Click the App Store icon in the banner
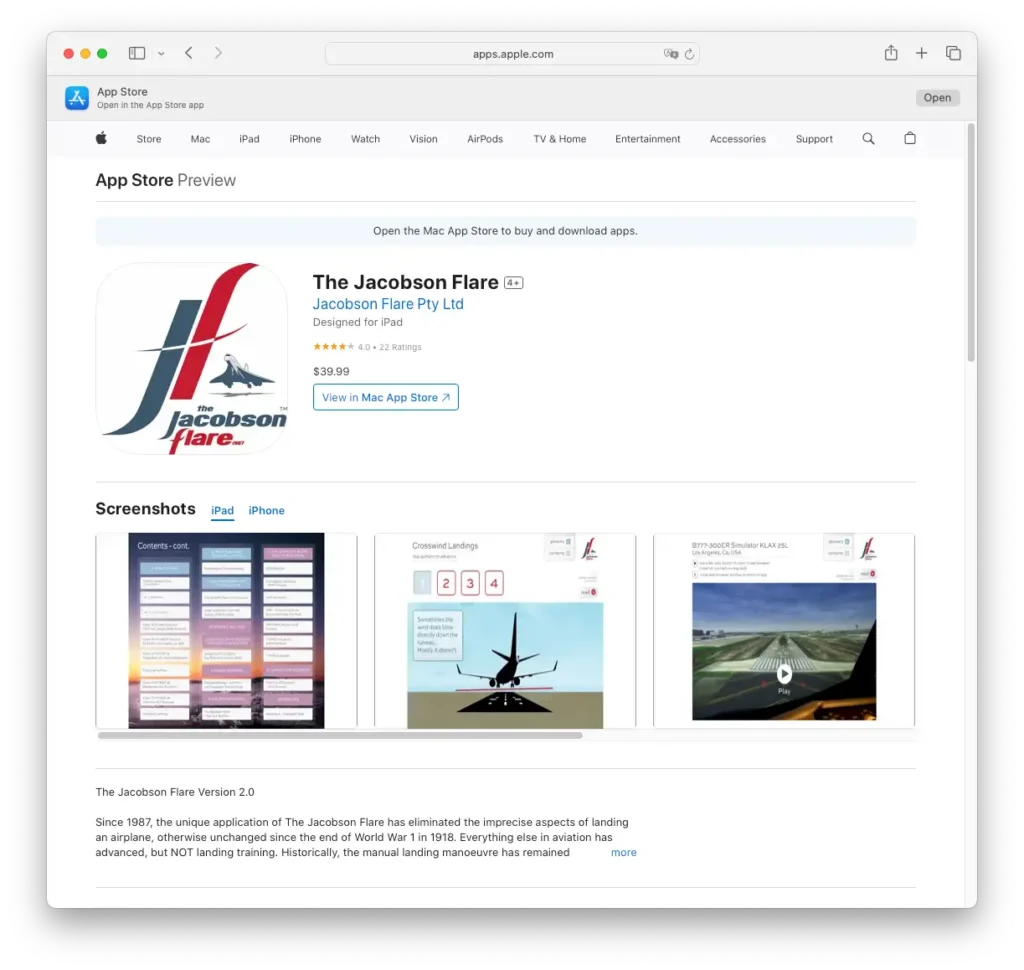Screen dimensions: 1024x970 (77, 98)
